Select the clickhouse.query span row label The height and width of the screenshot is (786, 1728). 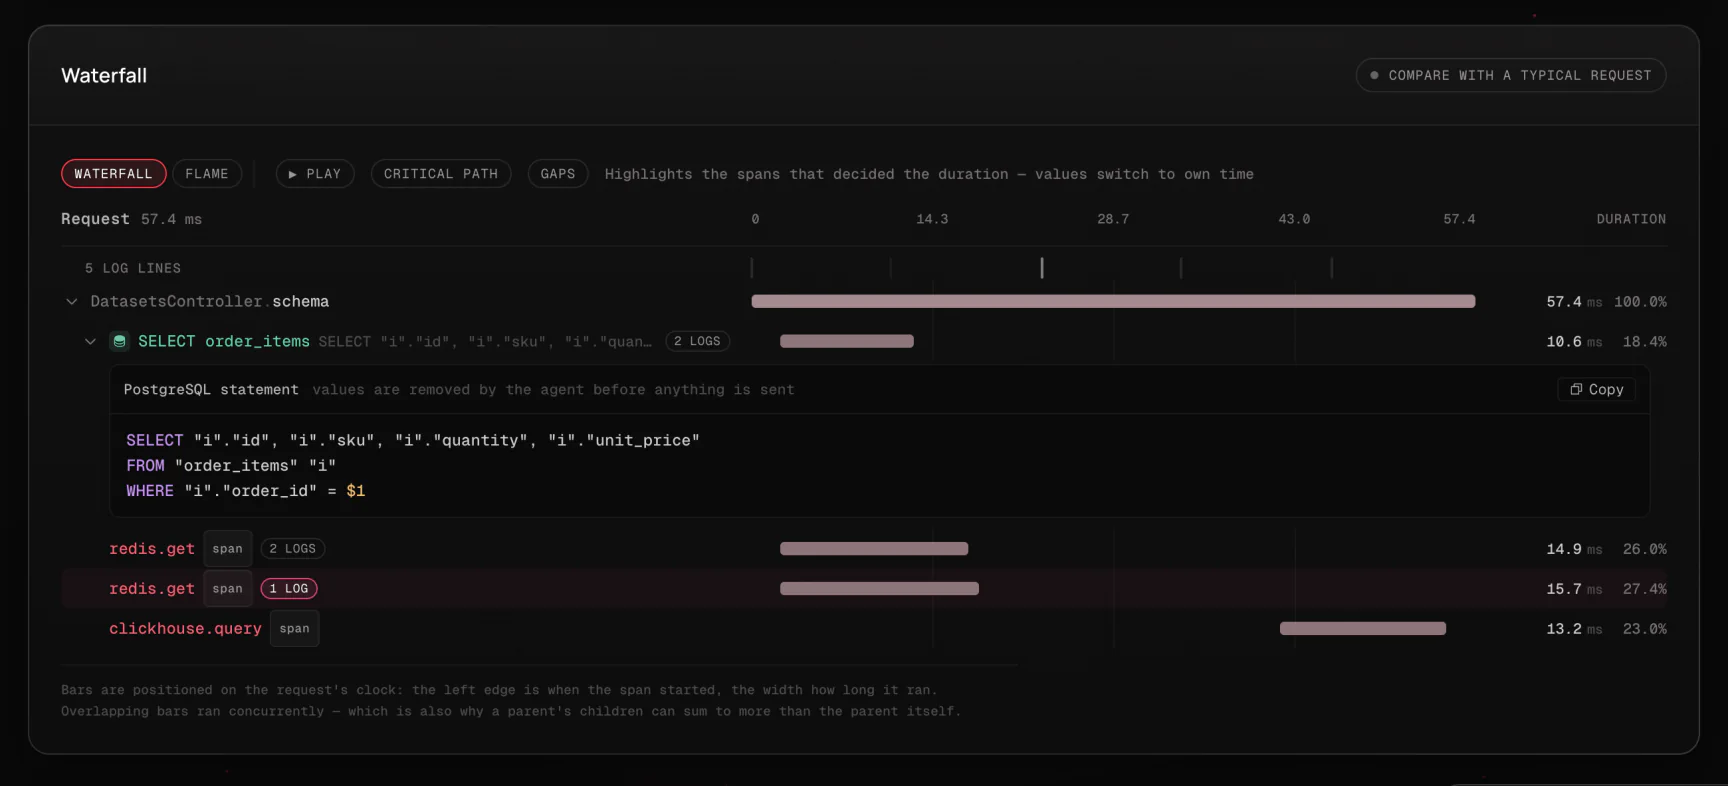tap(185, 628)
